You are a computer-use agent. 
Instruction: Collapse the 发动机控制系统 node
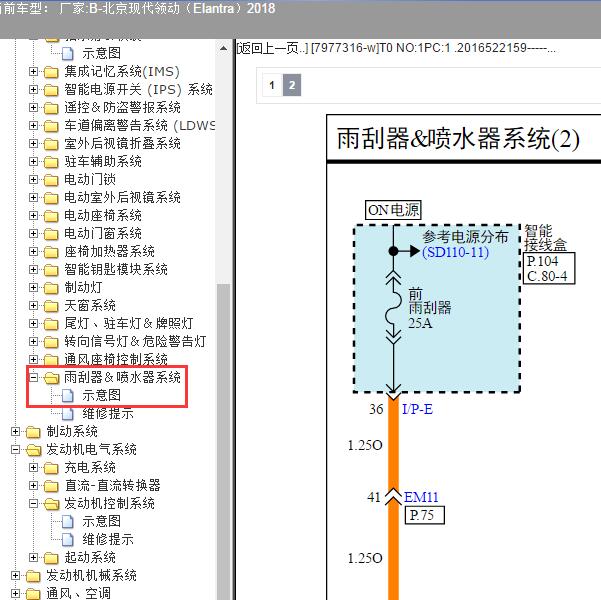pyautogui.click(x=33, y=503)
